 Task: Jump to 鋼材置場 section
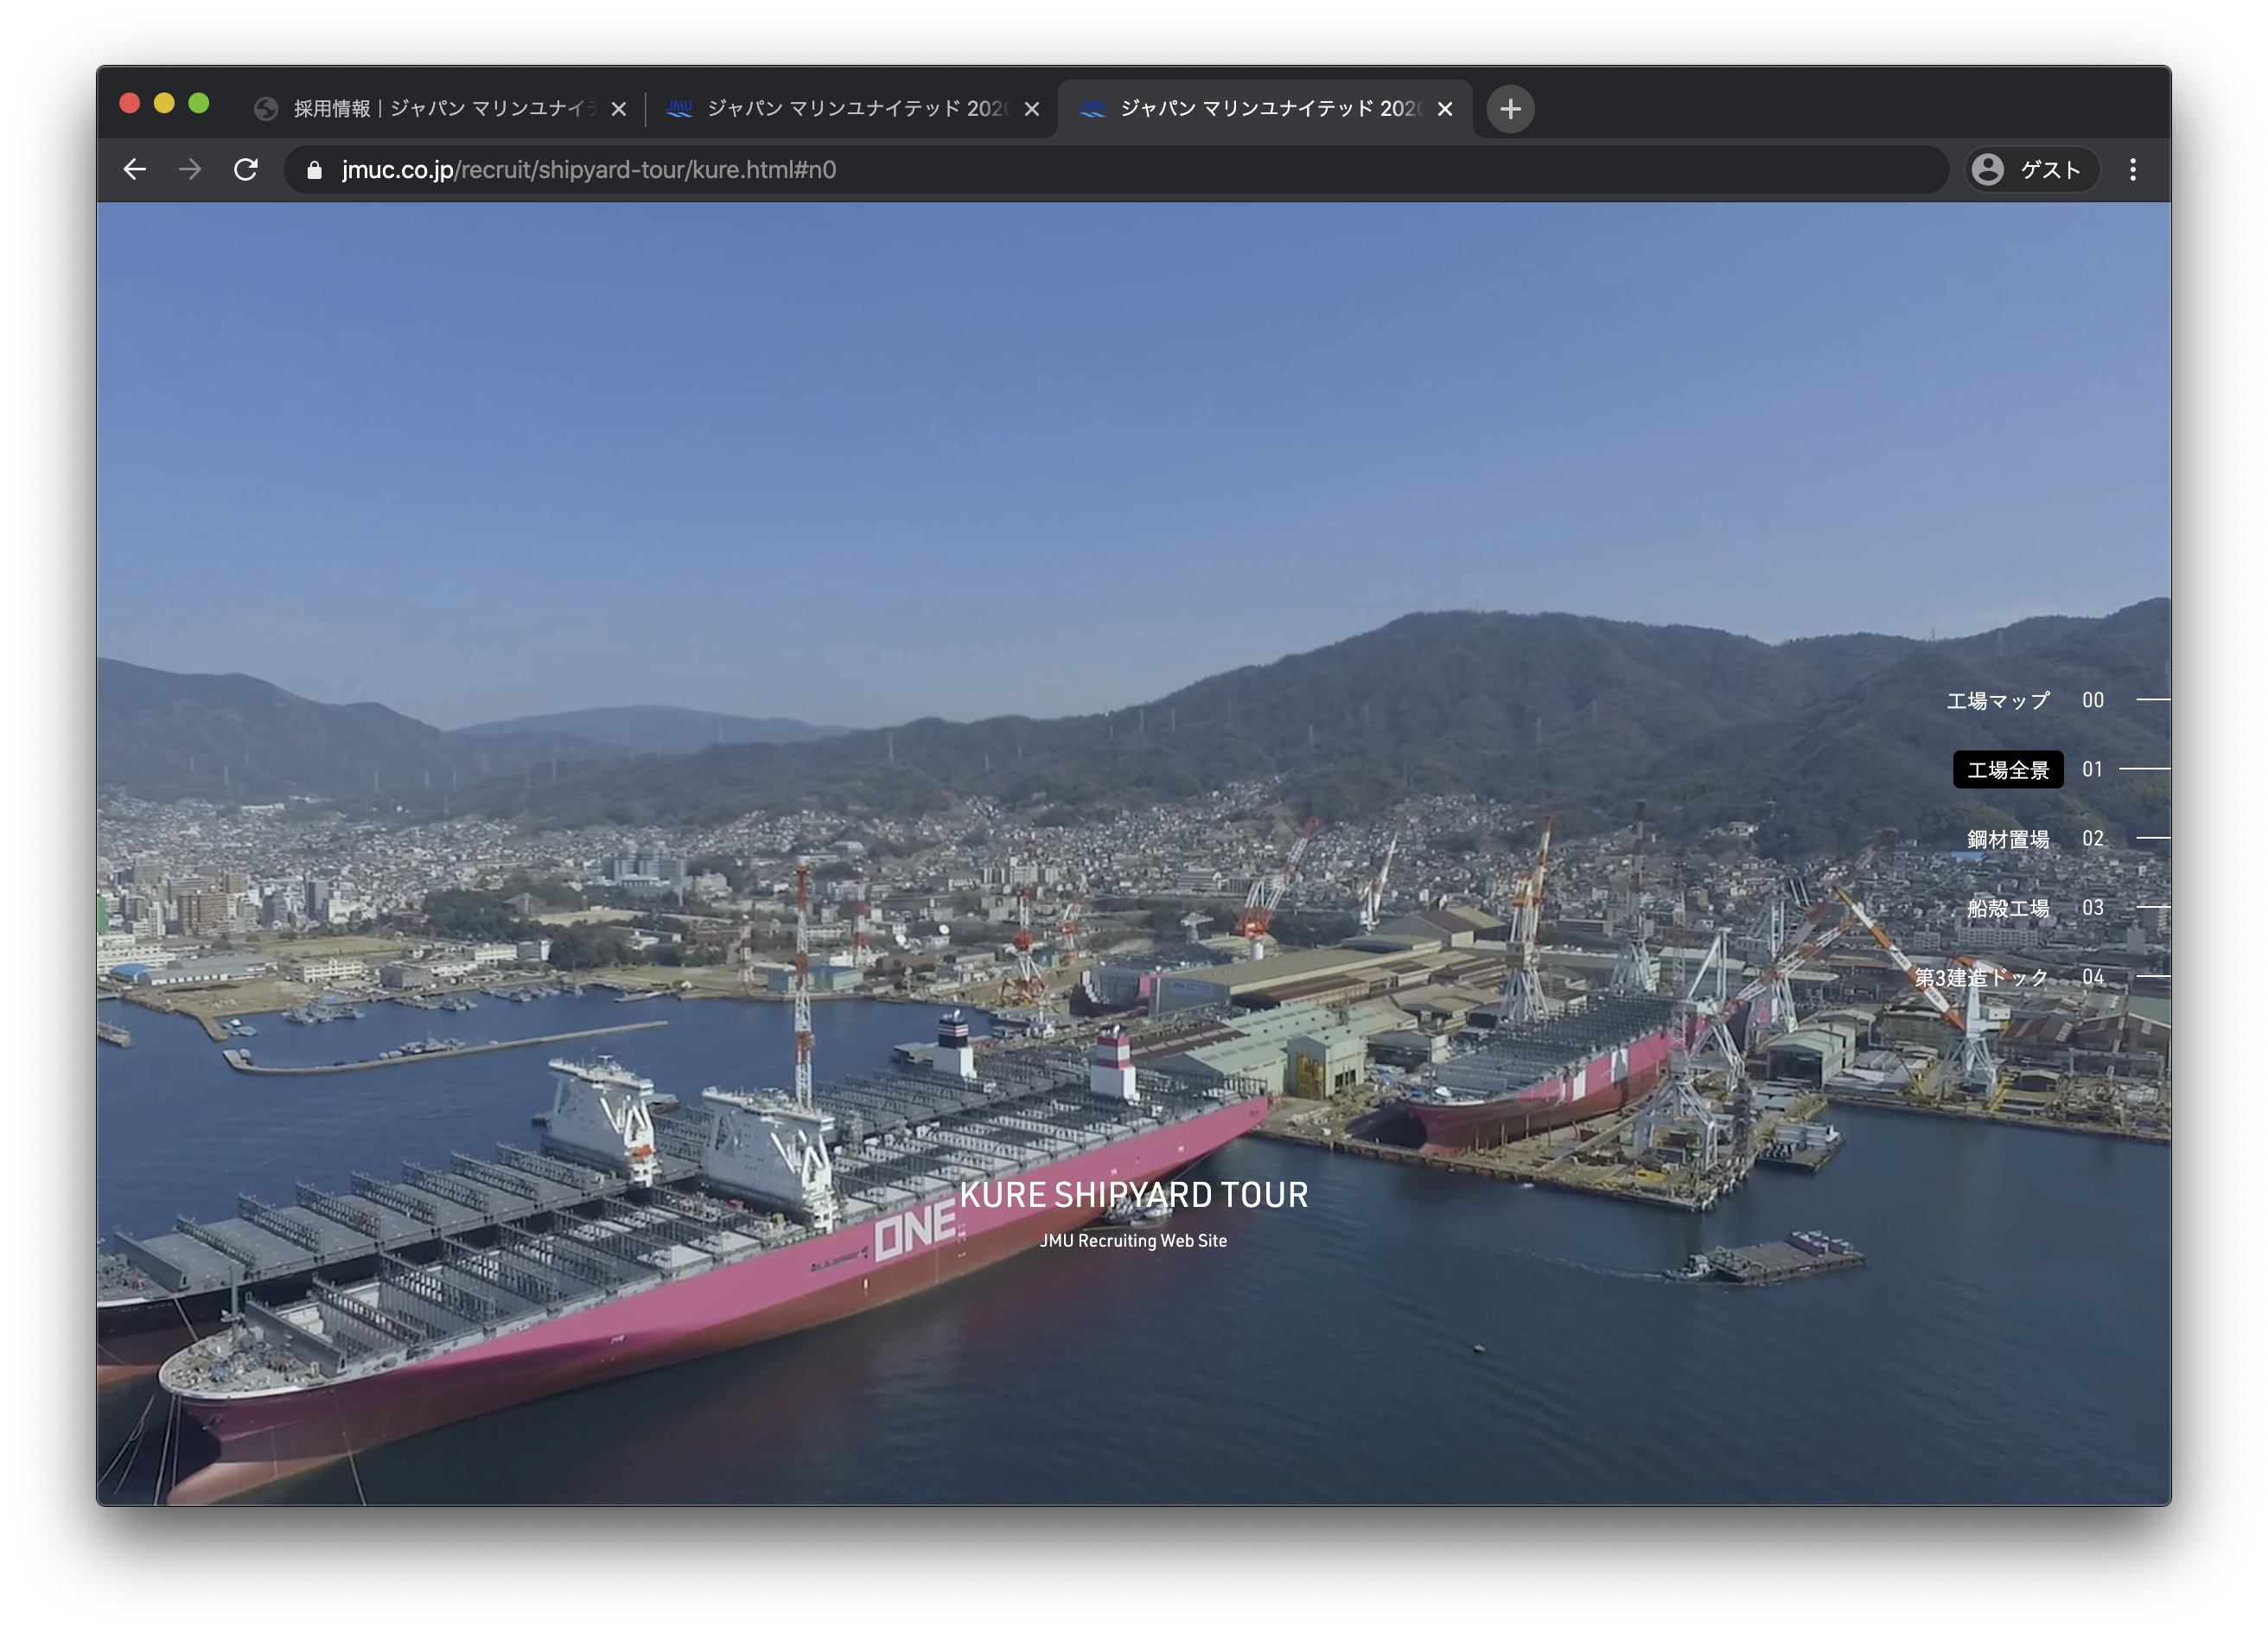(2008, 839)
